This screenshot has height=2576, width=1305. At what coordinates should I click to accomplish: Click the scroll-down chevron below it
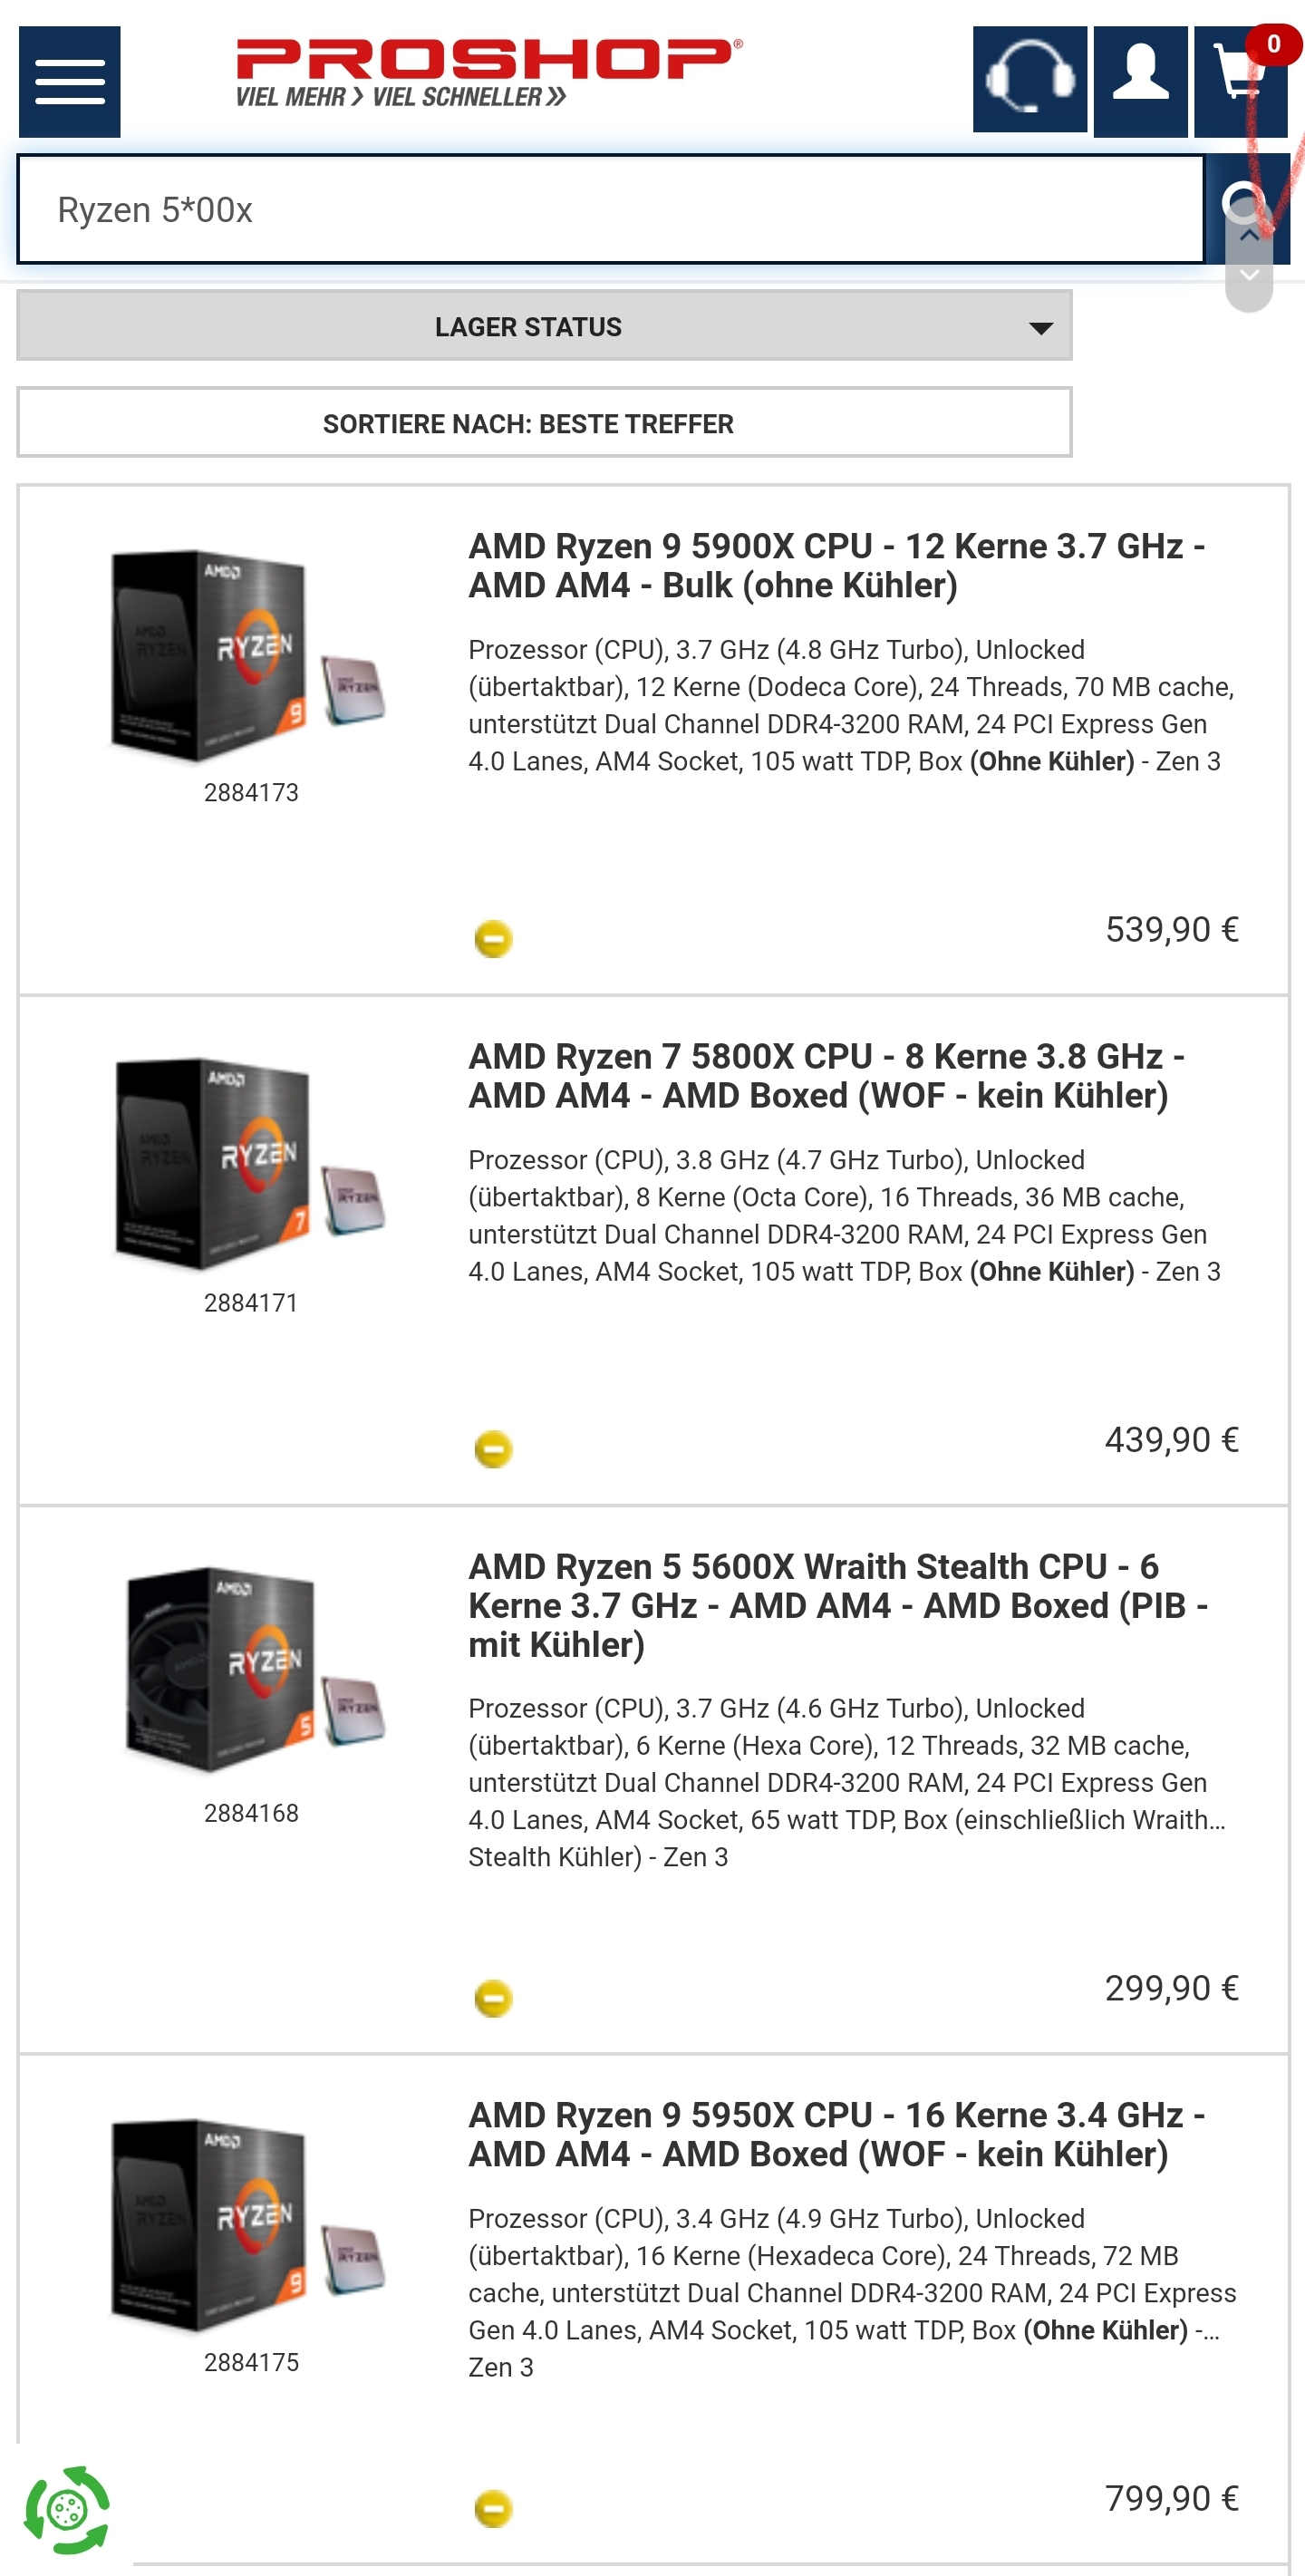pos(1248,274)
